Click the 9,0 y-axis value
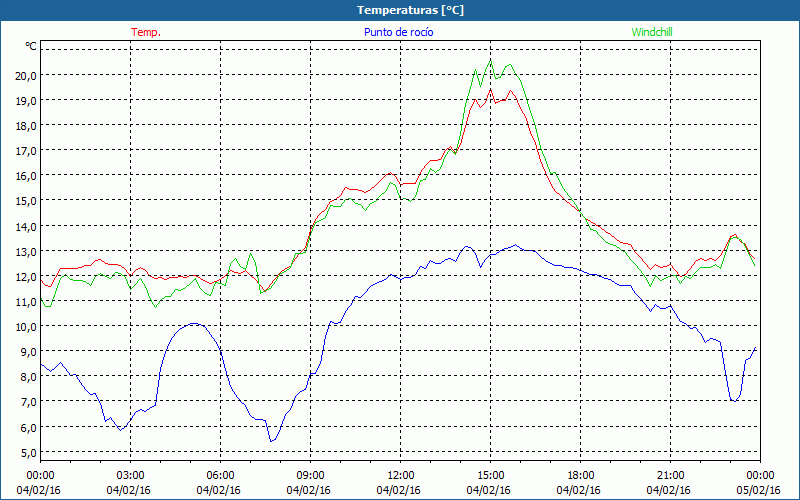Viewport: 800px width, 500px height. click(x=29, y=352)
